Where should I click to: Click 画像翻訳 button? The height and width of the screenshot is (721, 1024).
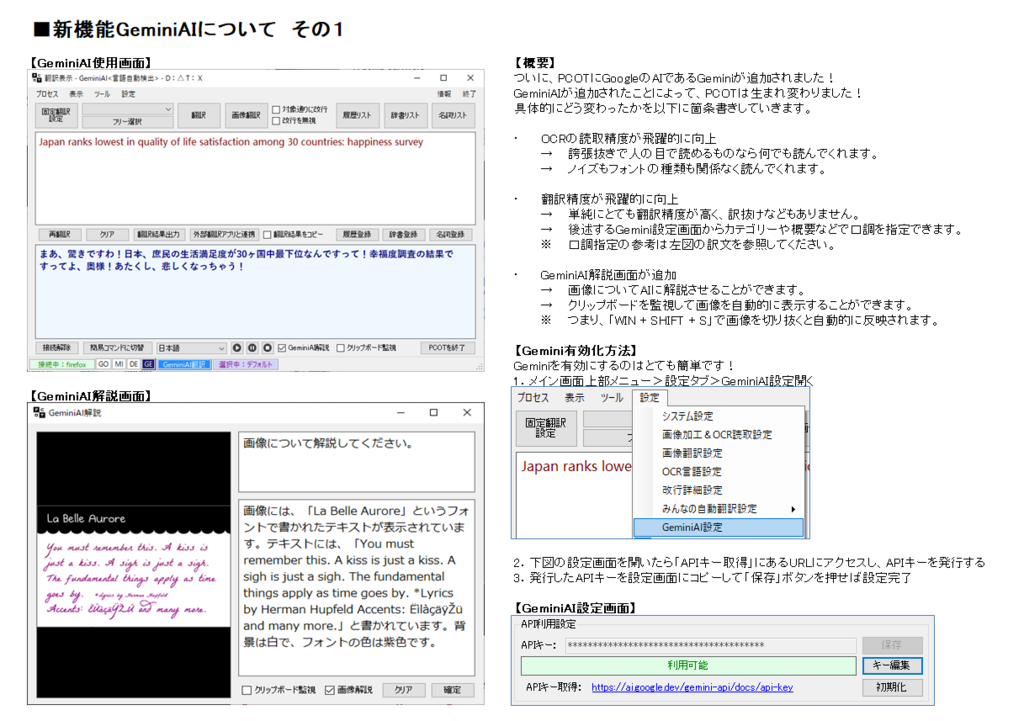tap(246, 115)
